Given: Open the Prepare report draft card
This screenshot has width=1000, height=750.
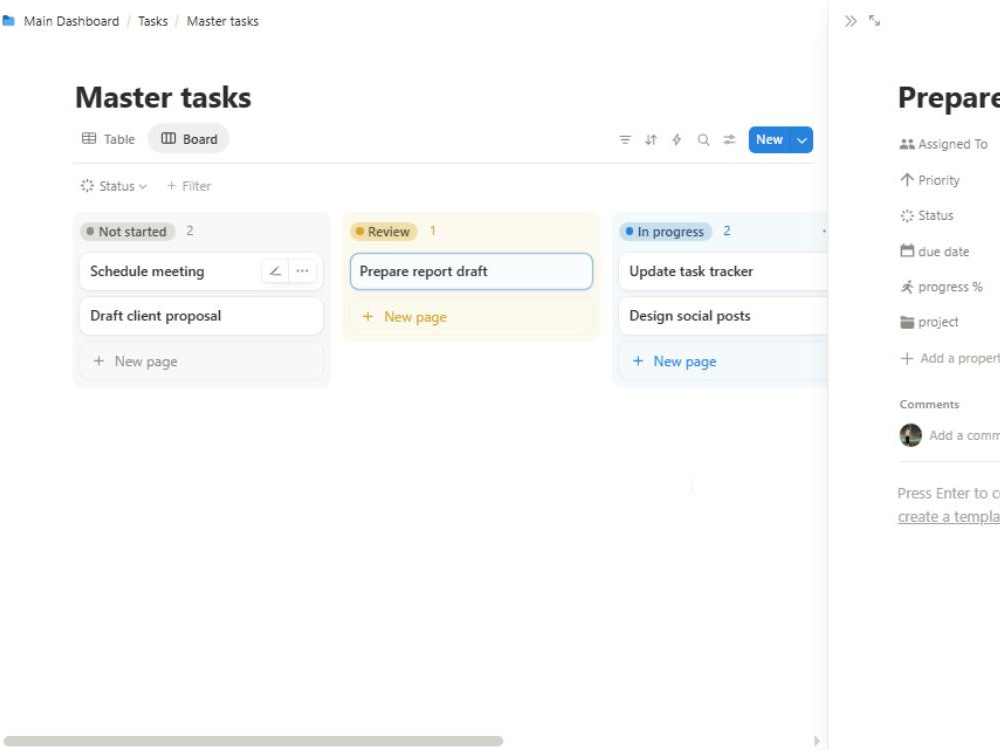Looking at the screenshot, I should pos(471,271).
